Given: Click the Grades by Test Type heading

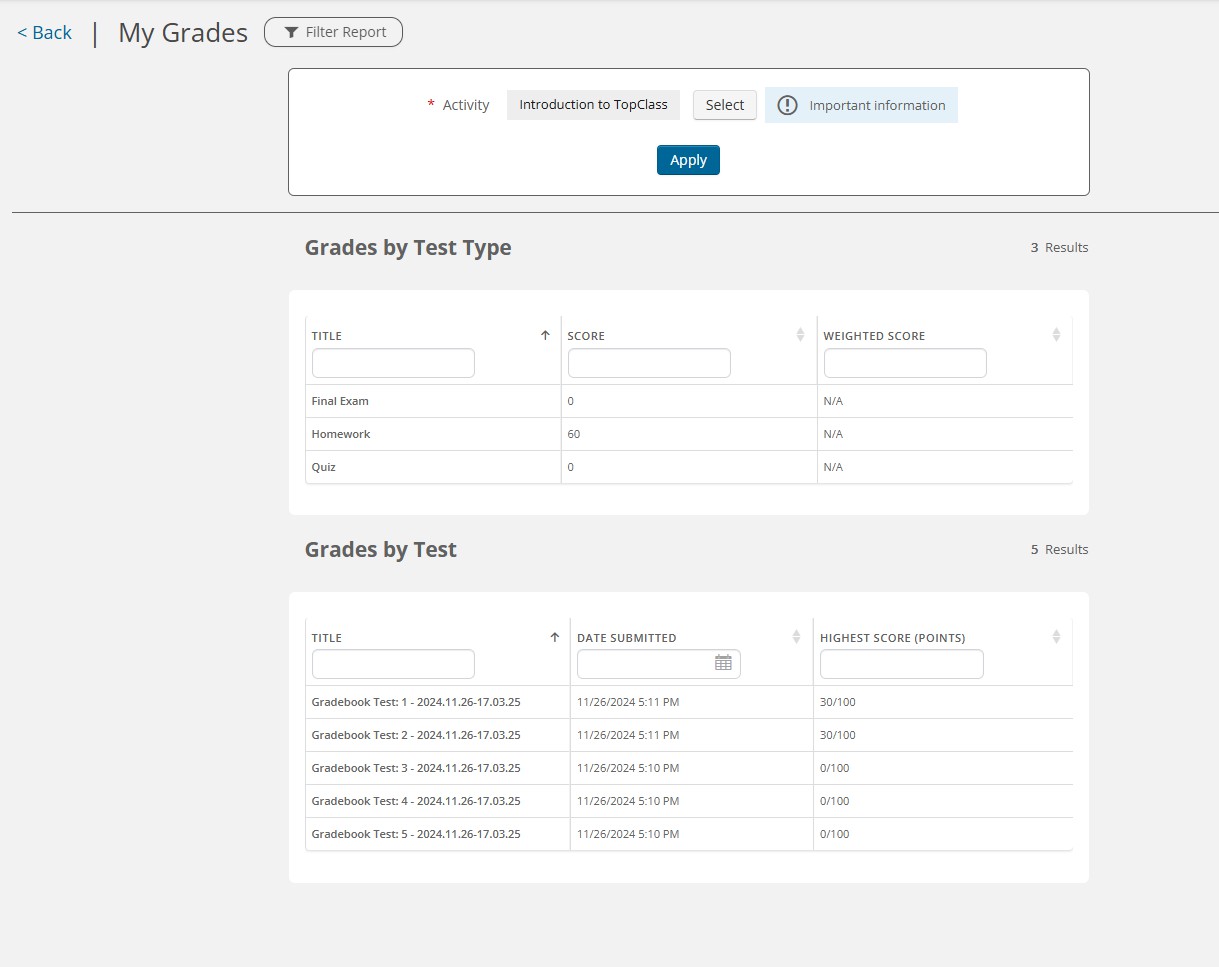Looking at the screenshot, I should pos(408,248).
